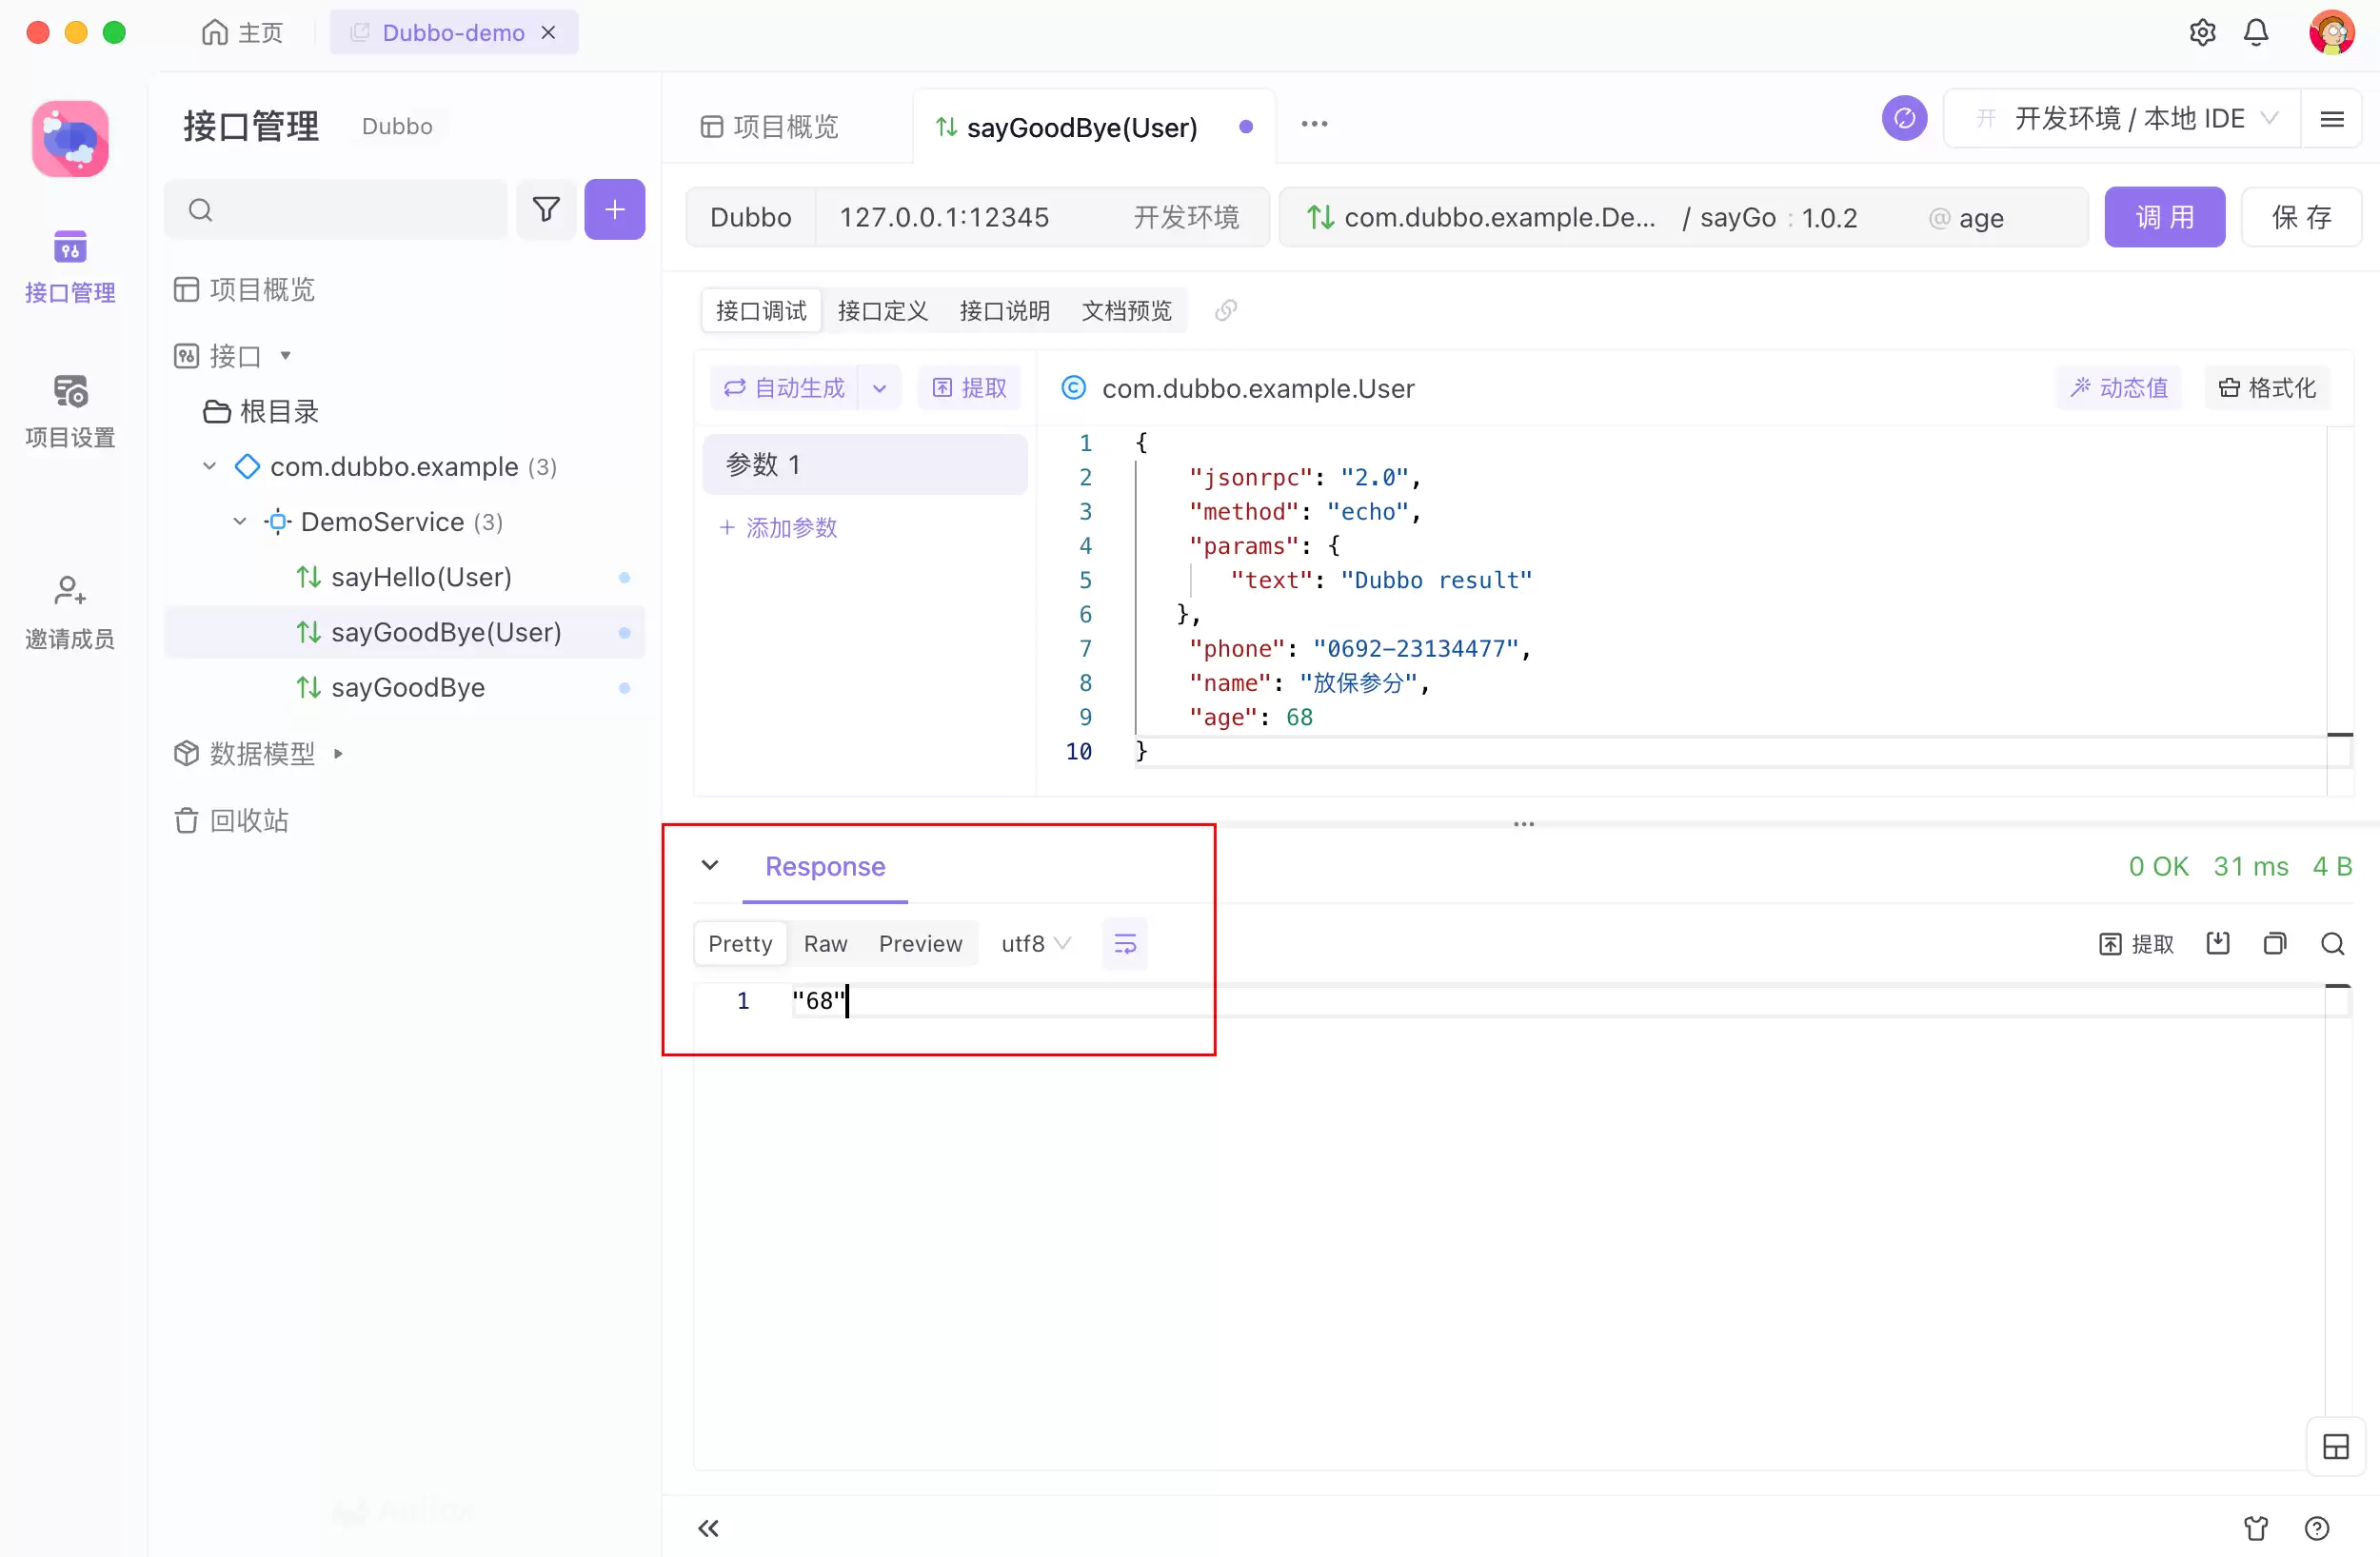Open the notifications bell

(2256, 33)
